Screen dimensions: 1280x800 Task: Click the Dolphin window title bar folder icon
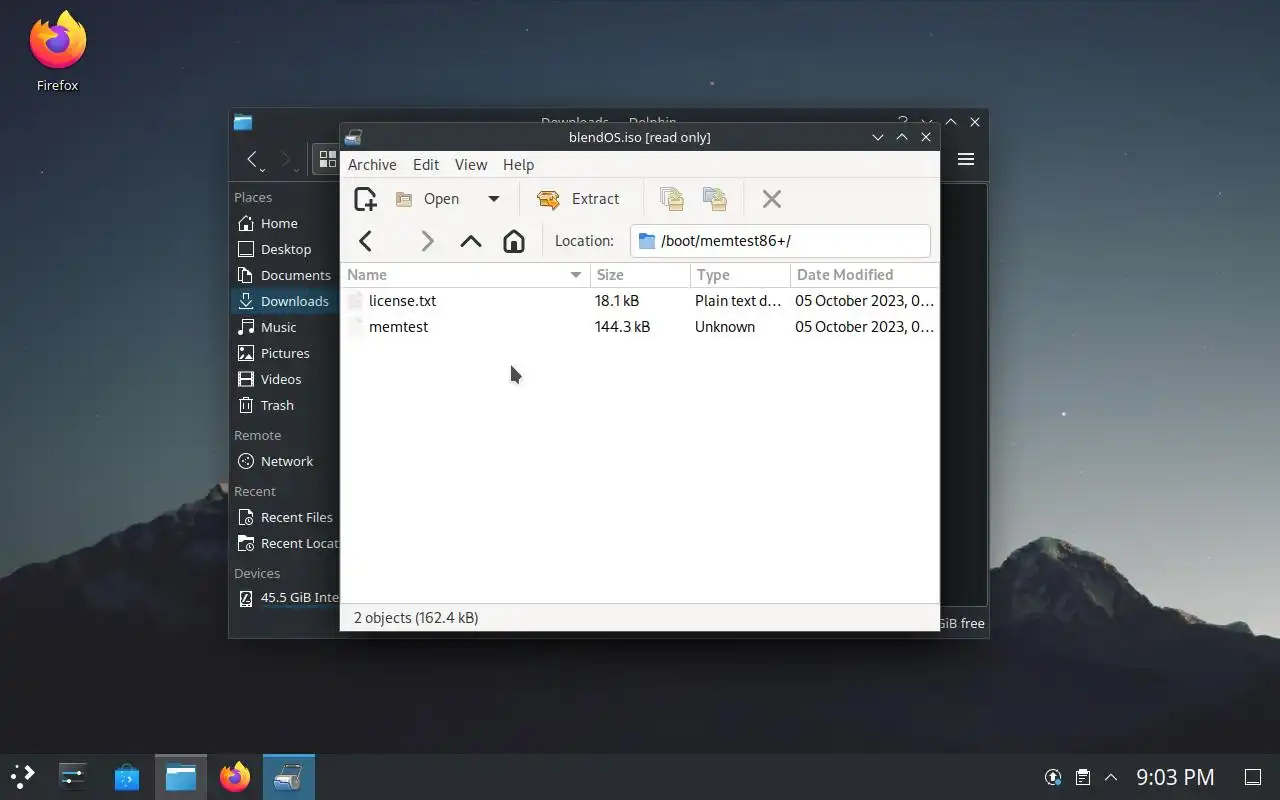tap(243, 122)
